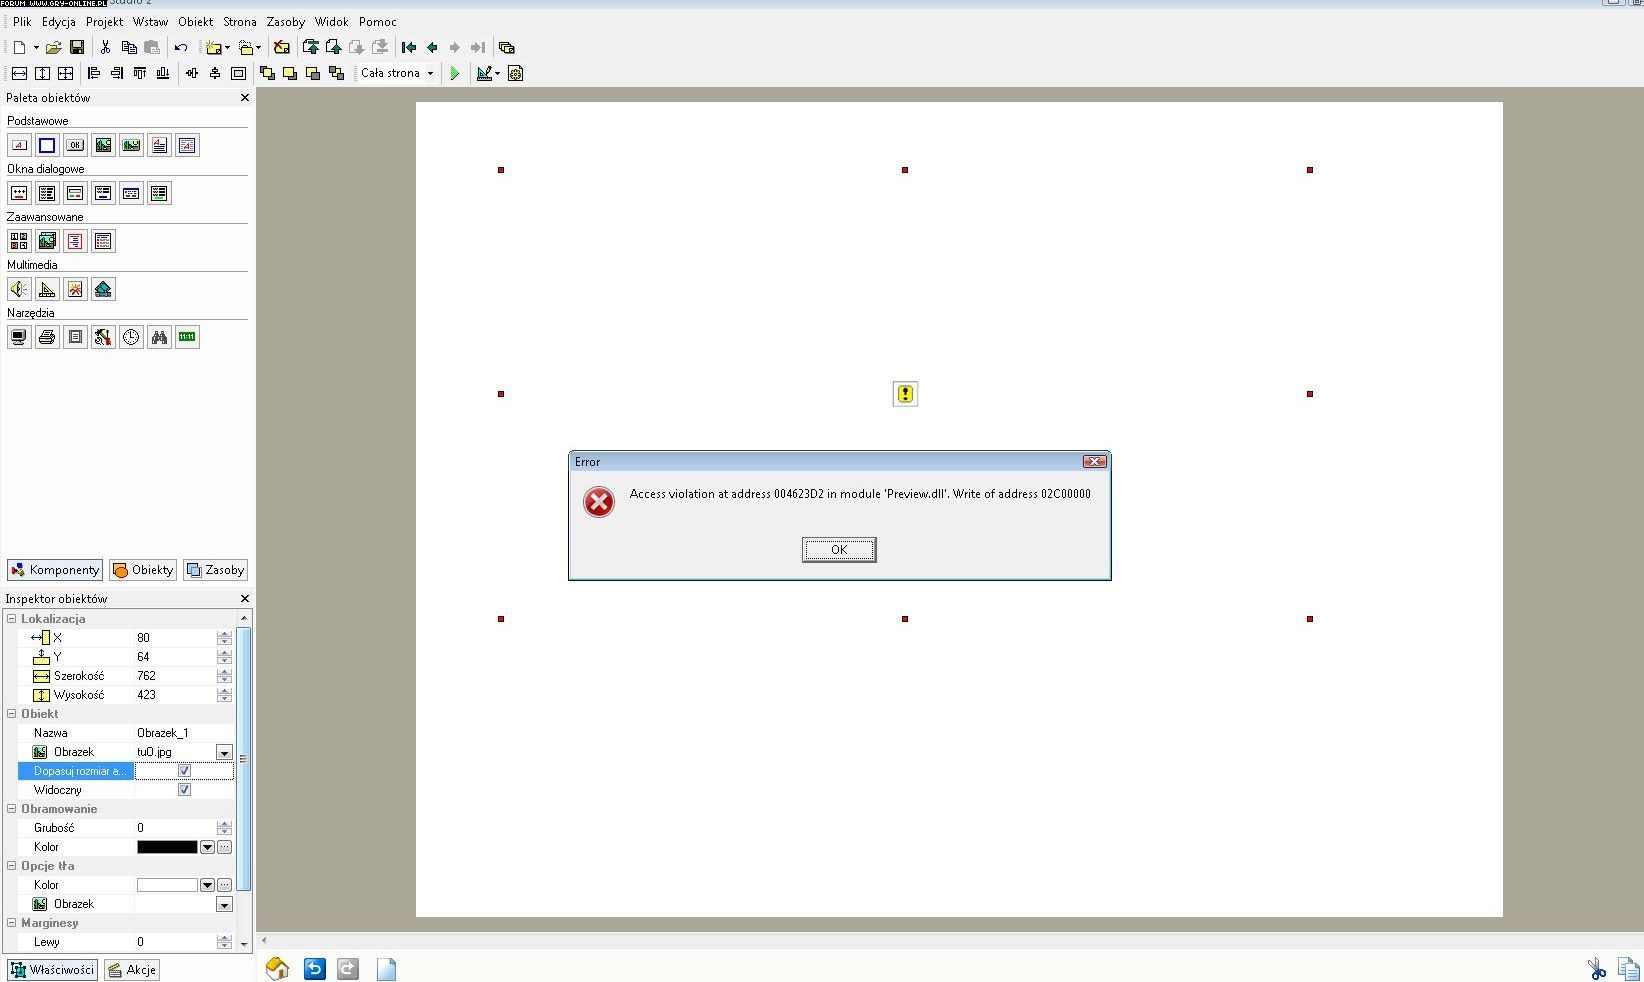Open the Obrazek tu0.jpg dropdown

click(224, 752)
